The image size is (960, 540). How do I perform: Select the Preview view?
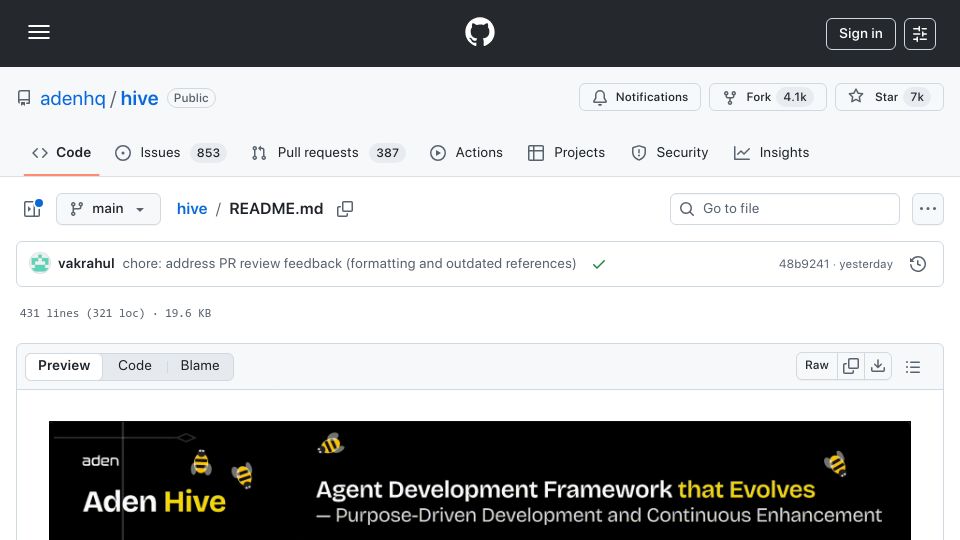point(64,366)
